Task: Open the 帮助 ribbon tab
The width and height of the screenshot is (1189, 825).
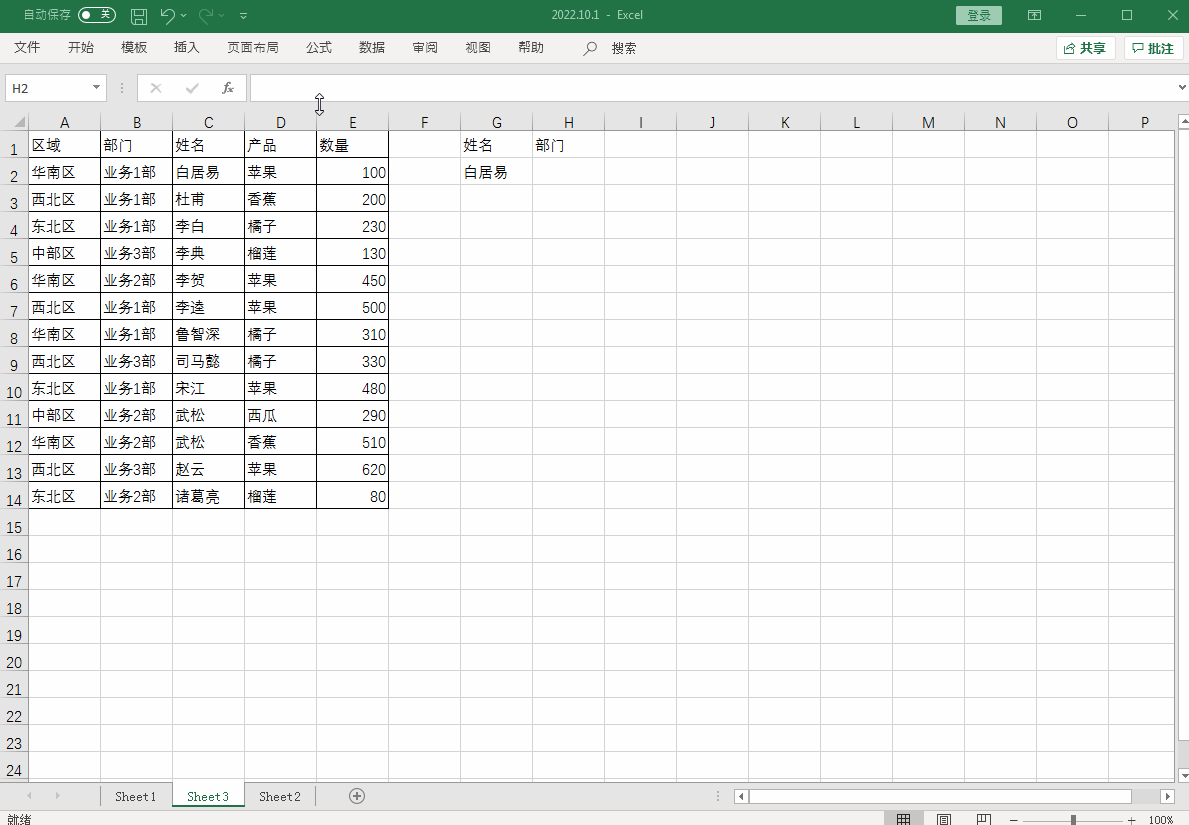Action: click(x=531, y=48)
